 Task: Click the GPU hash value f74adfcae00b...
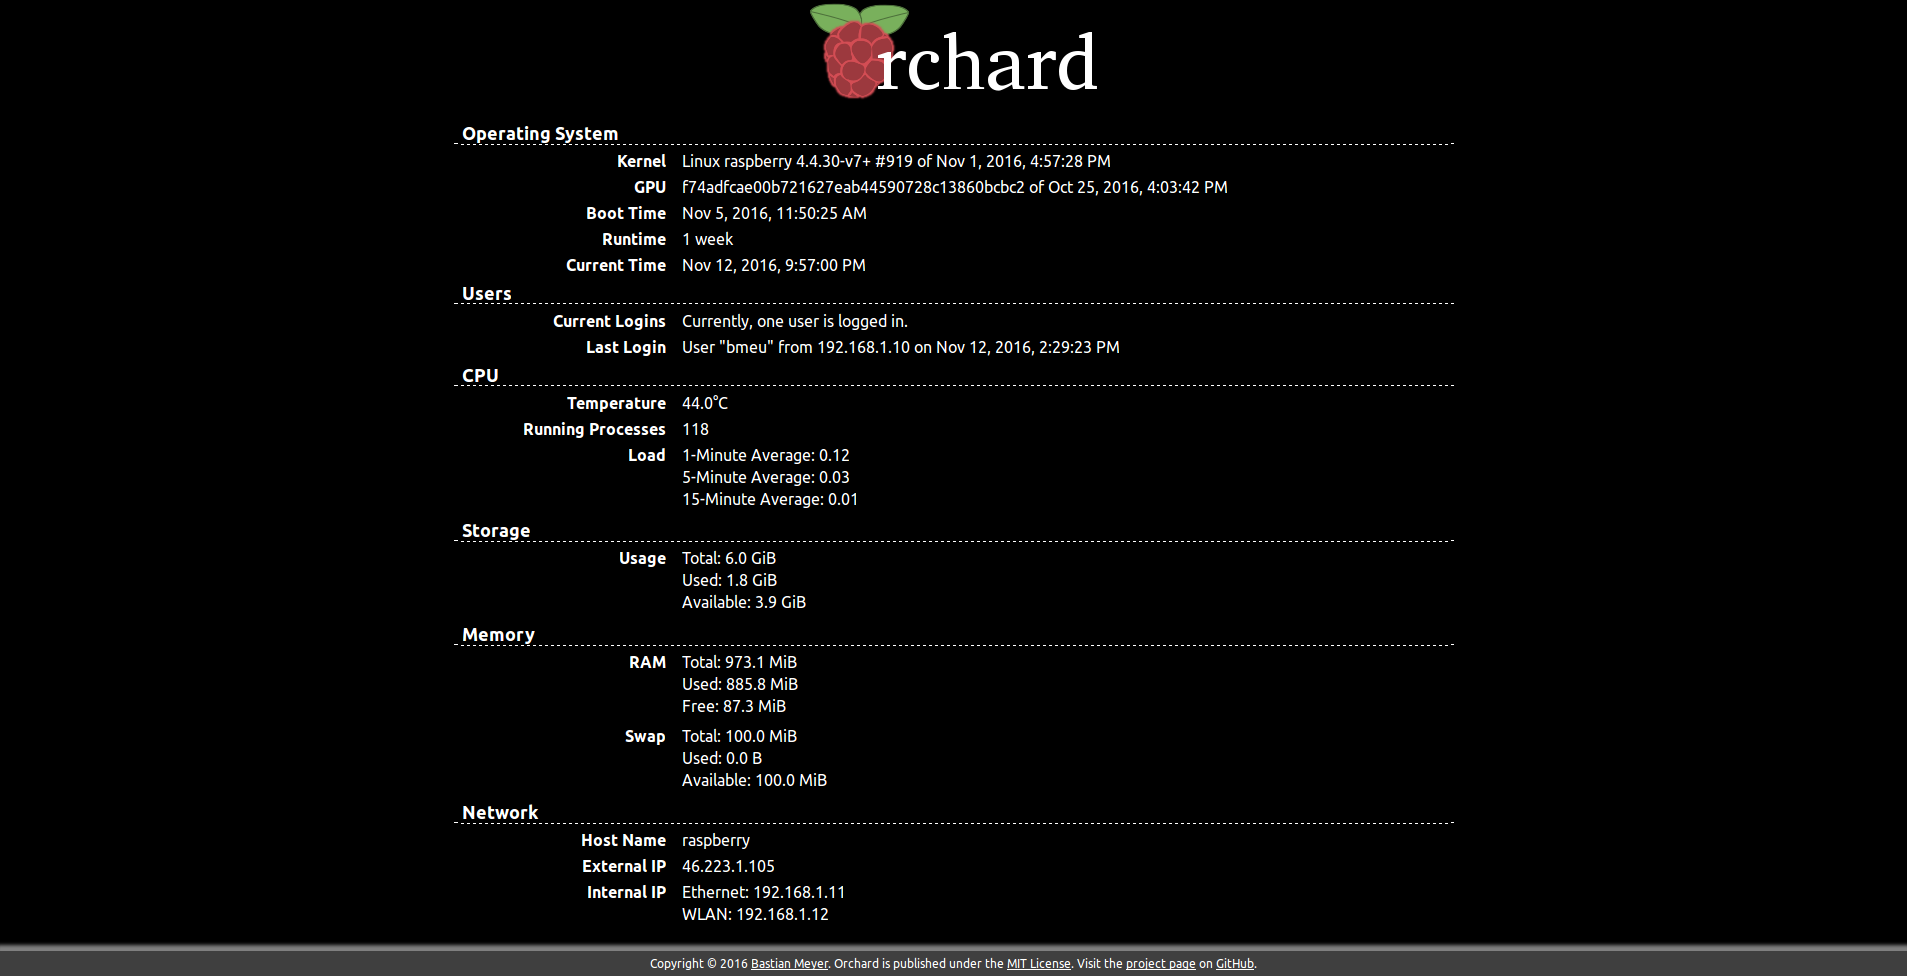853,187
